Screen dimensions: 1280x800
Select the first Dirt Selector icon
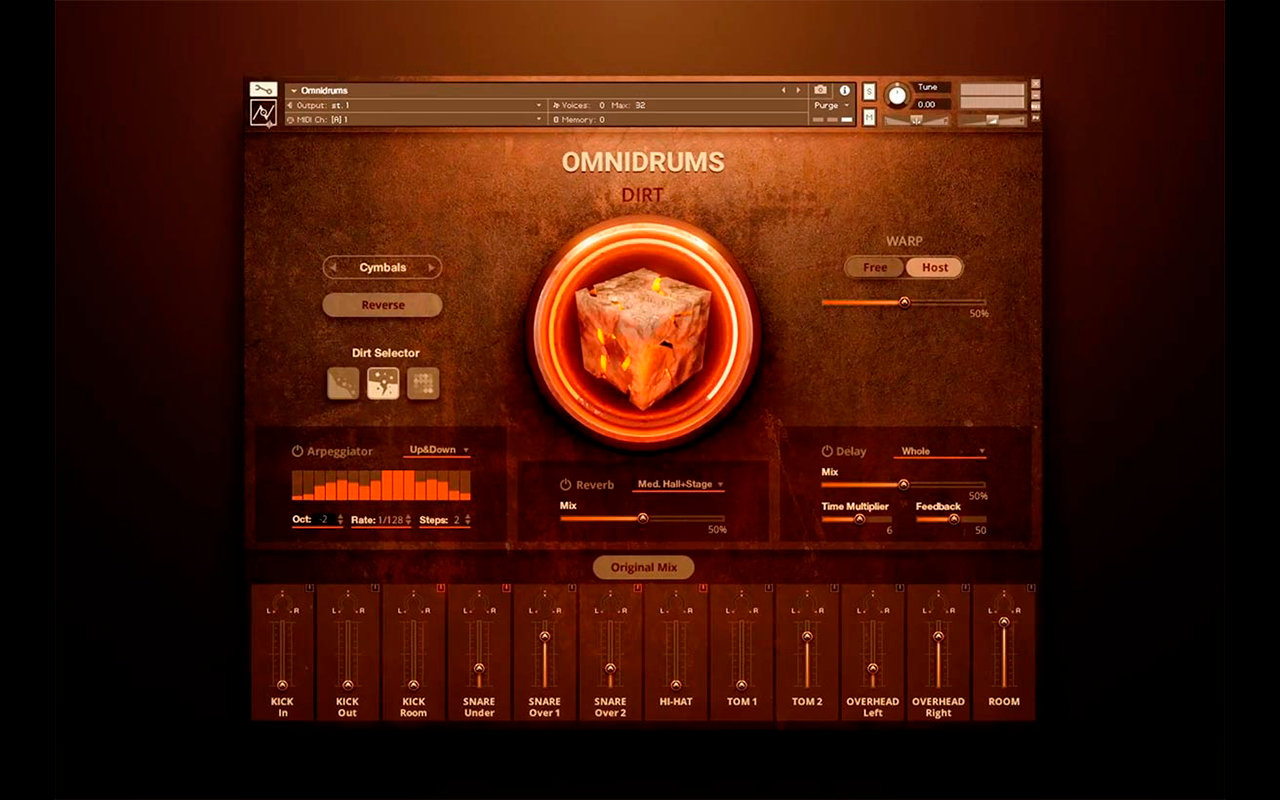(343, 384)
